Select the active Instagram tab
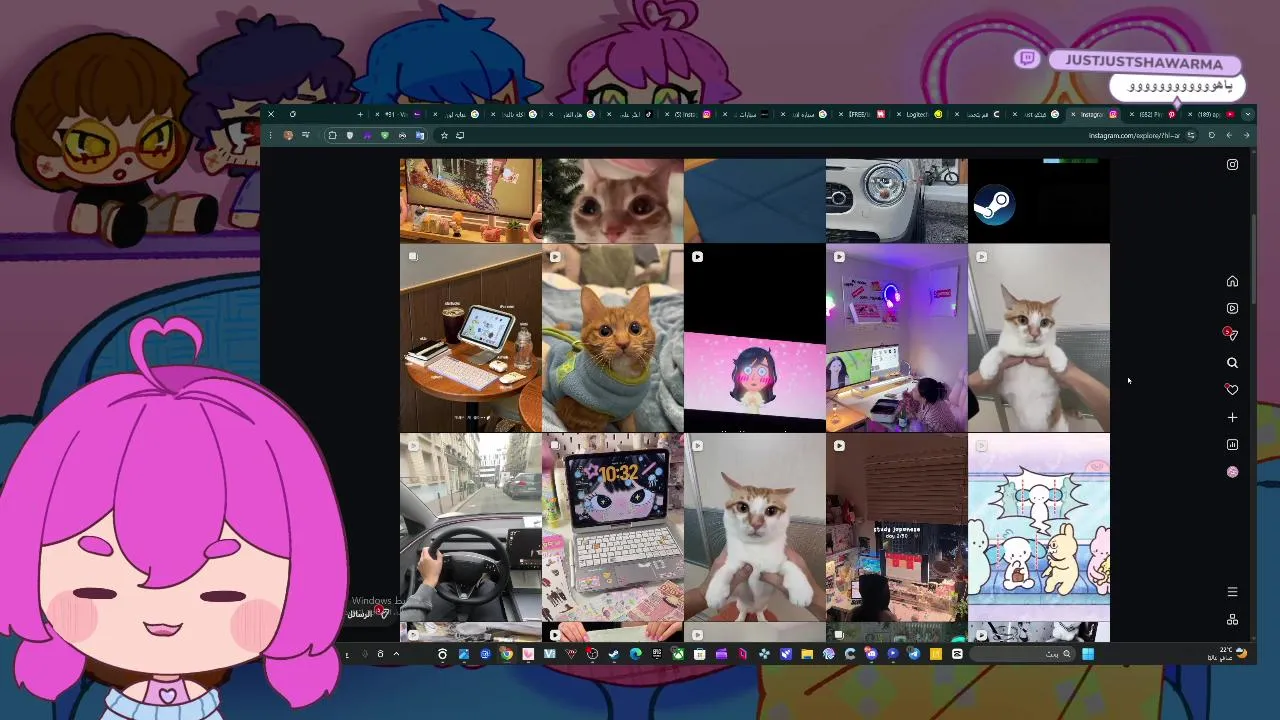This screenshot has width=1280, height=720. [x=1094, y=114]
